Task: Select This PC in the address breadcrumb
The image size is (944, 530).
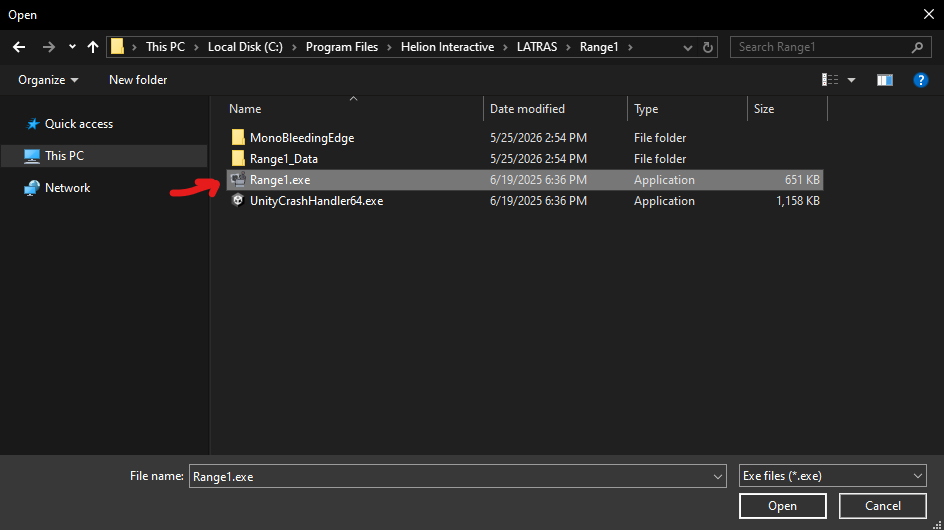Action: [165, 47]
